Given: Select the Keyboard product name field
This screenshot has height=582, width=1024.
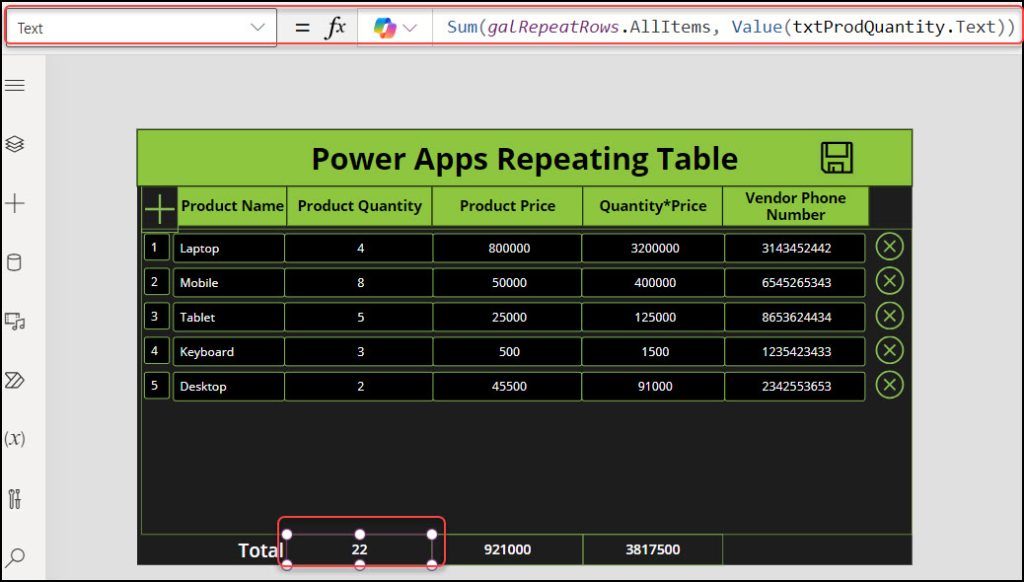Looking at the screenshot, I should click(229, 351).
